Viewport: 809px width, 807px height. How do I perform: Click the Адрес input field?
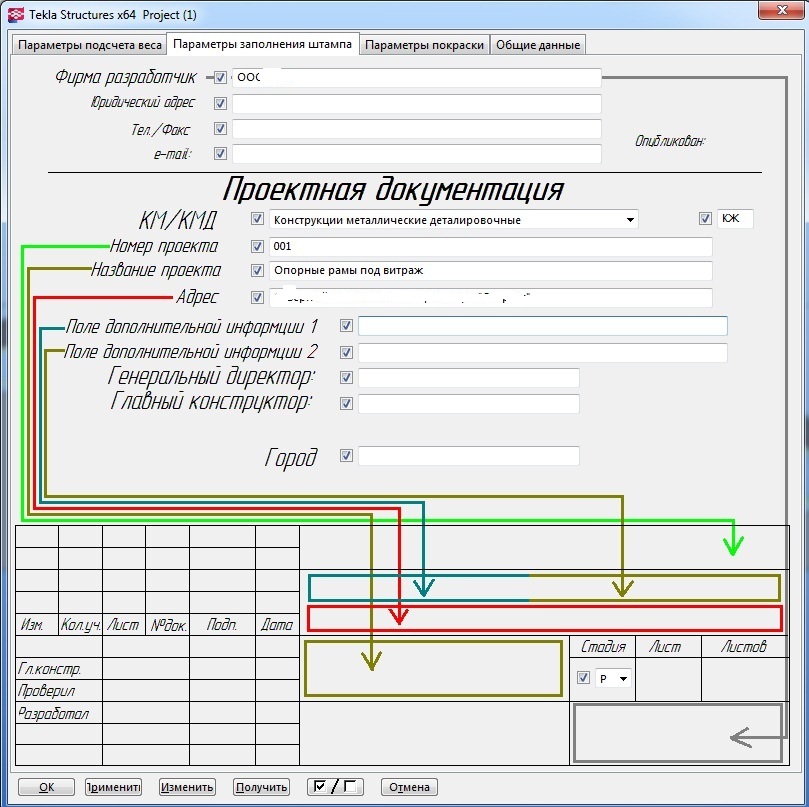coord(491,298)
